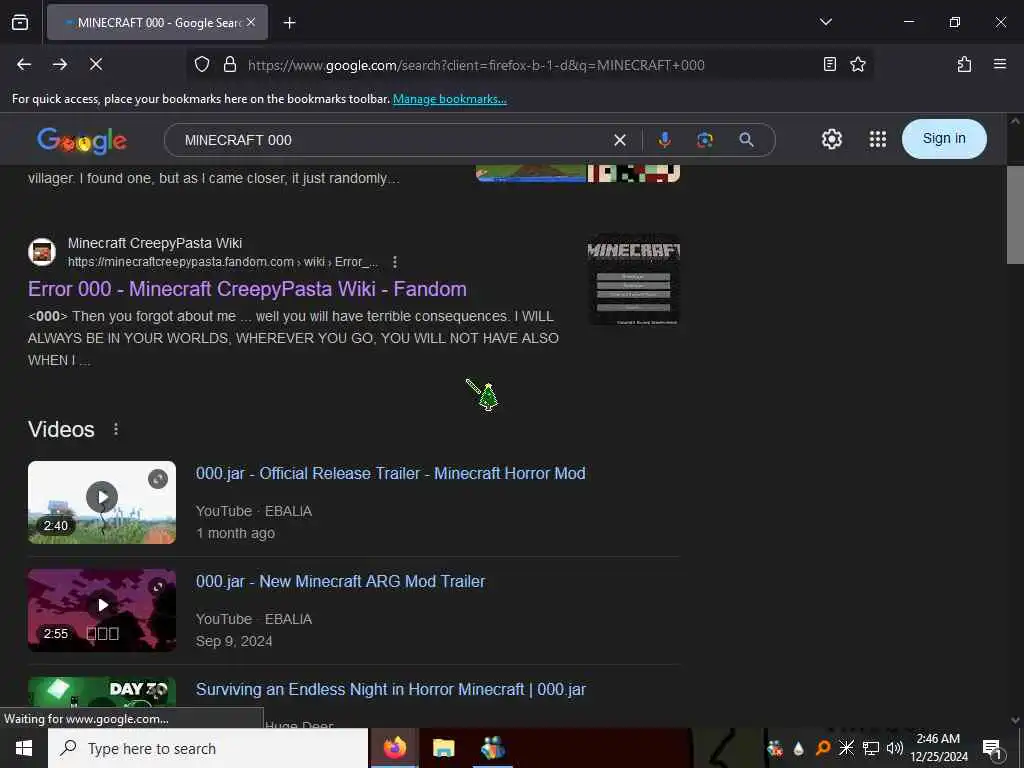Open 000.jar Official Release Trailer link
1024x768 pixels.
[x=391, y=473]
